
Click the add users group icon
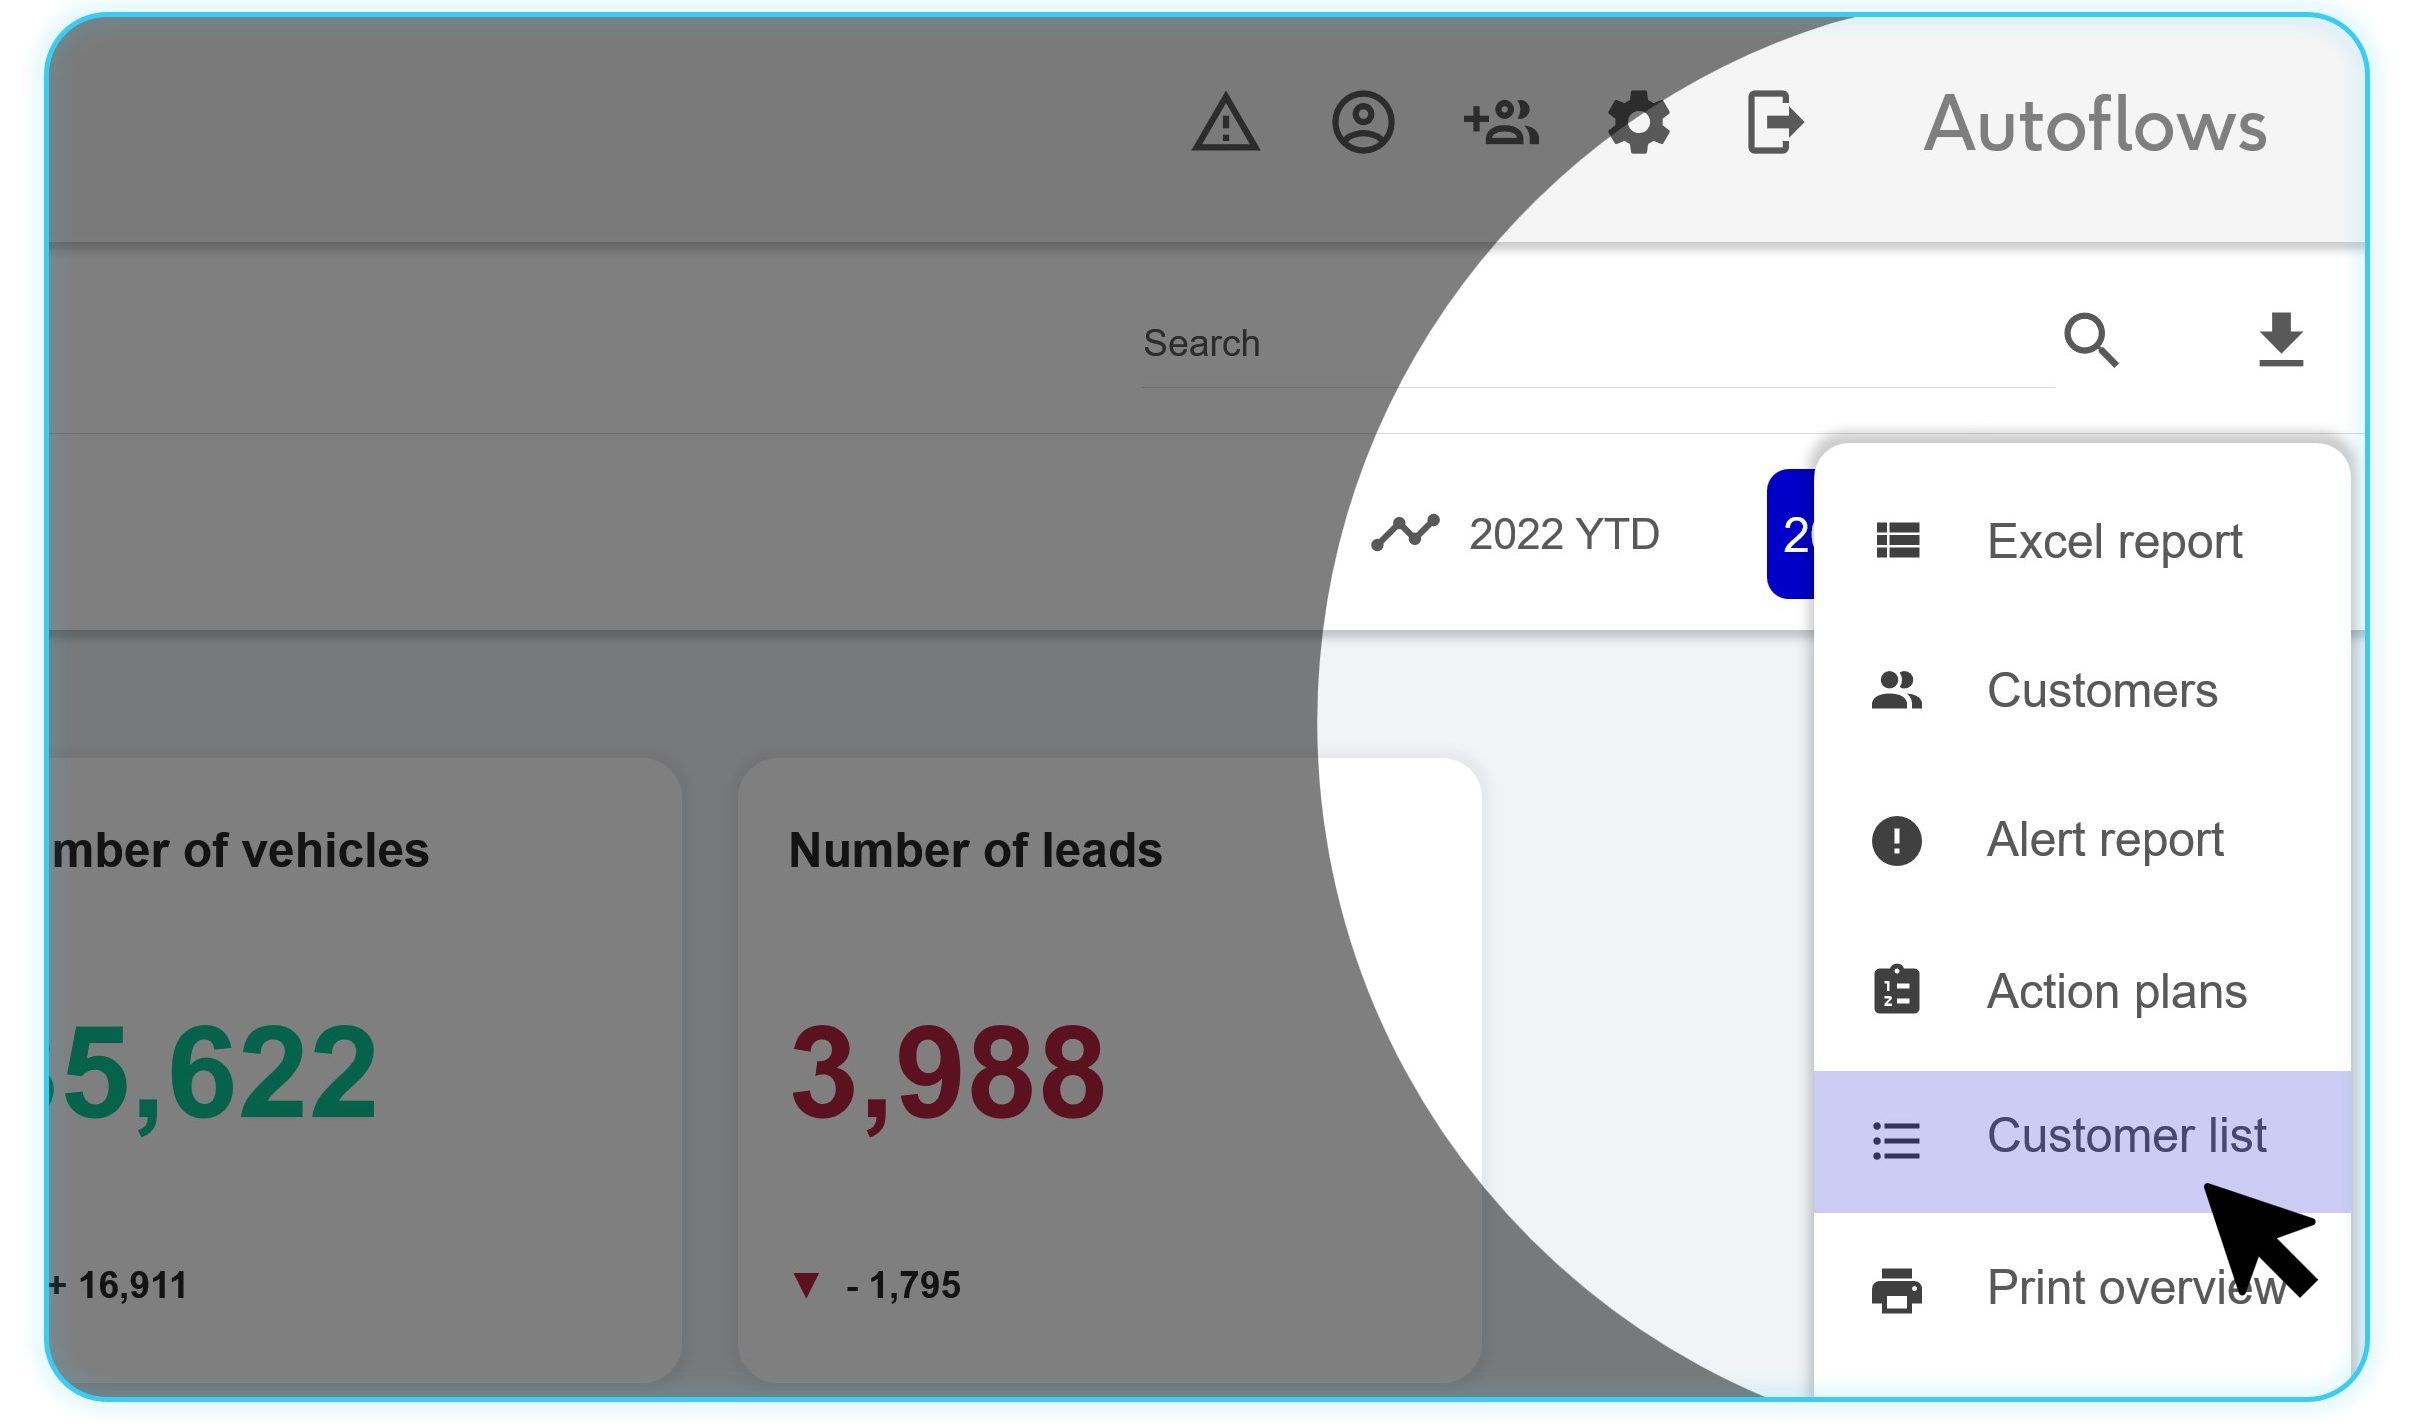1501,123
